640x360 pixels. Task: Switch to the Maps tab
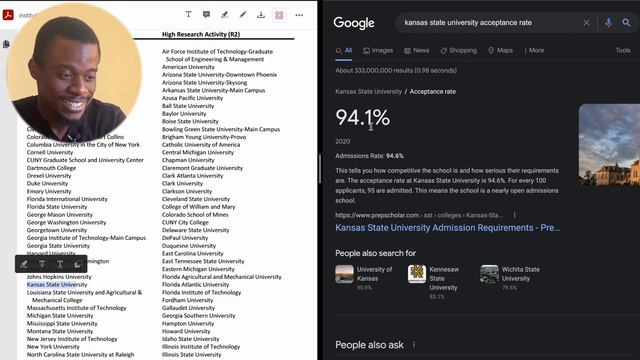click(x=500, y=51)
